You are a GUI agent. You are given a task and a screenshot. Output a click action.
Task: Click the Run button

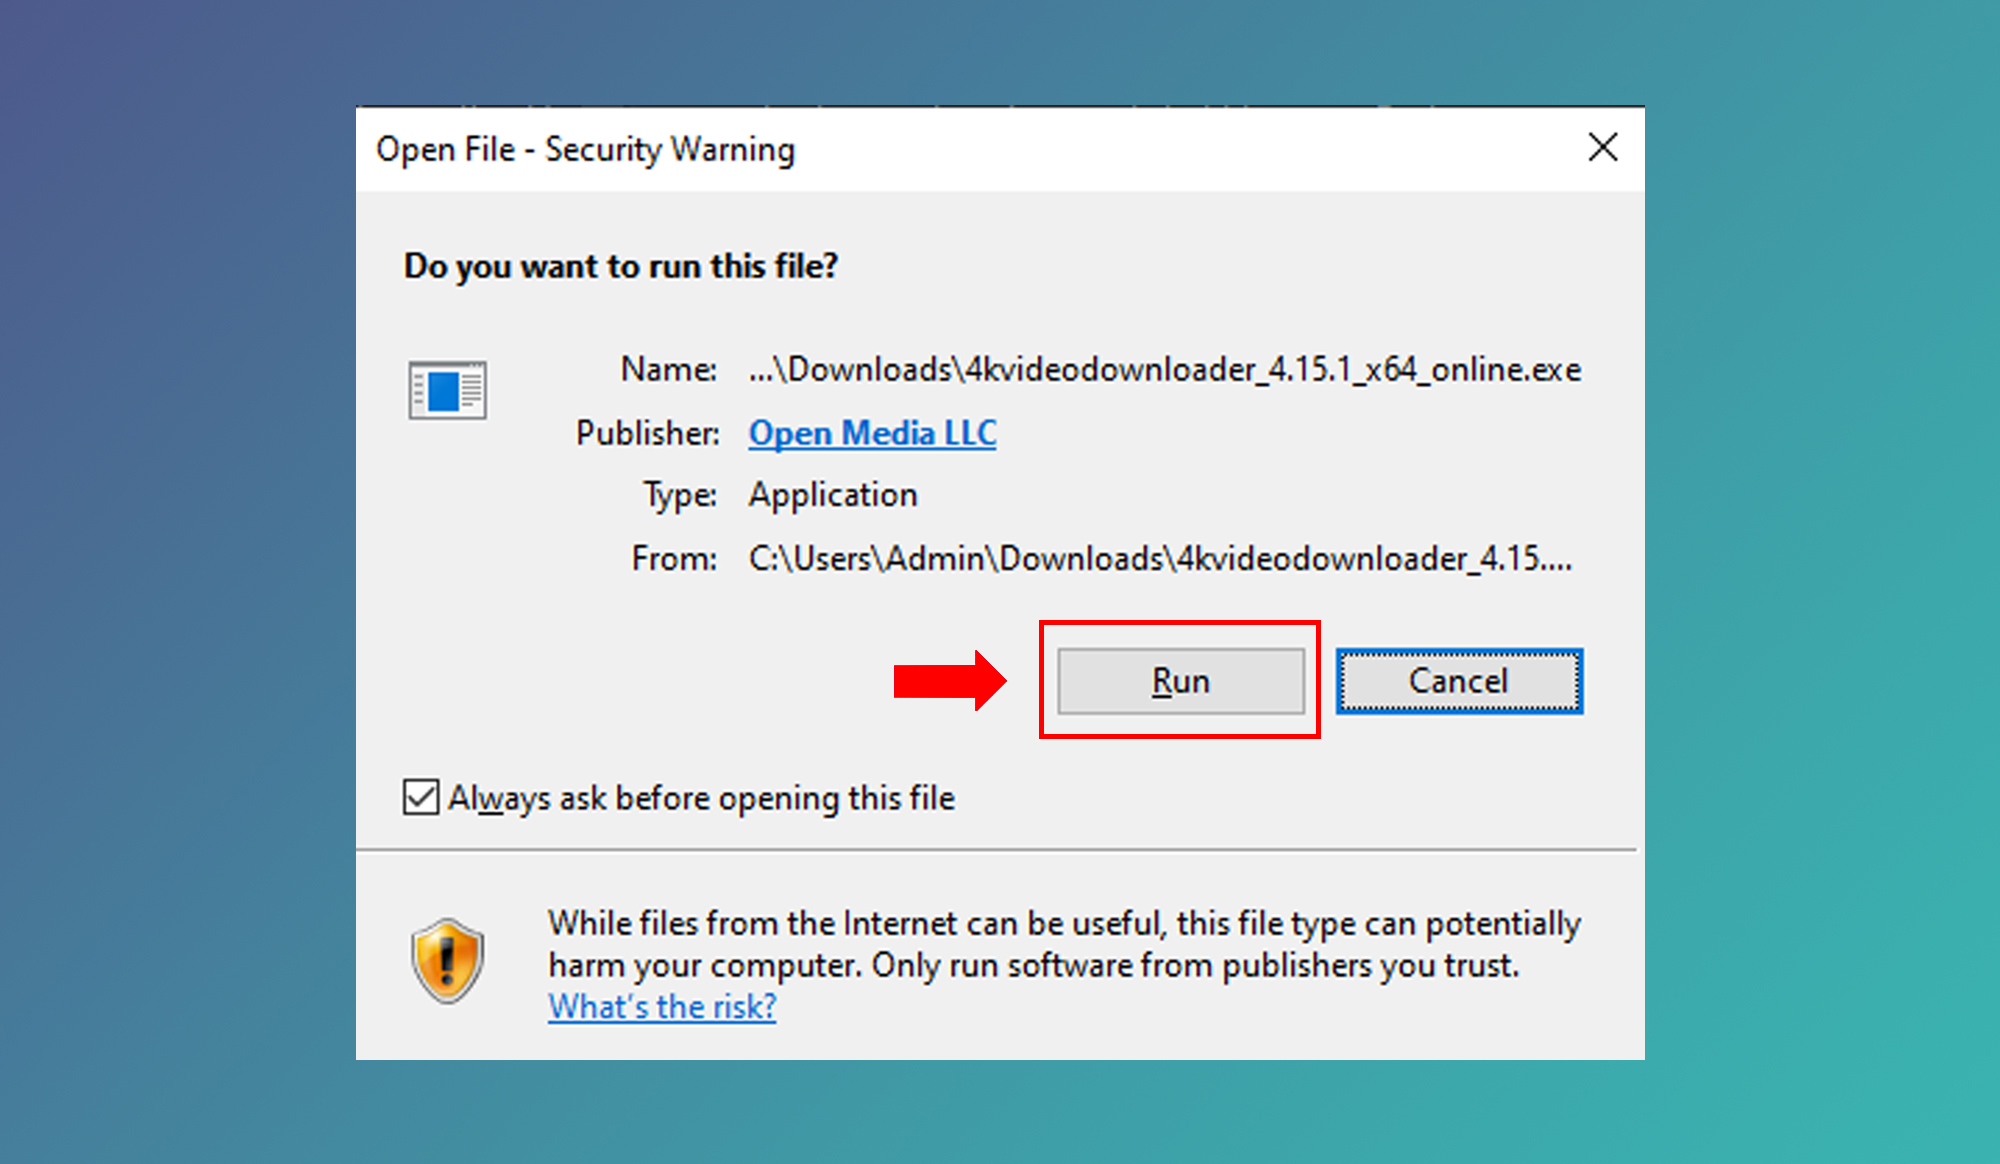pos(1181,681)
